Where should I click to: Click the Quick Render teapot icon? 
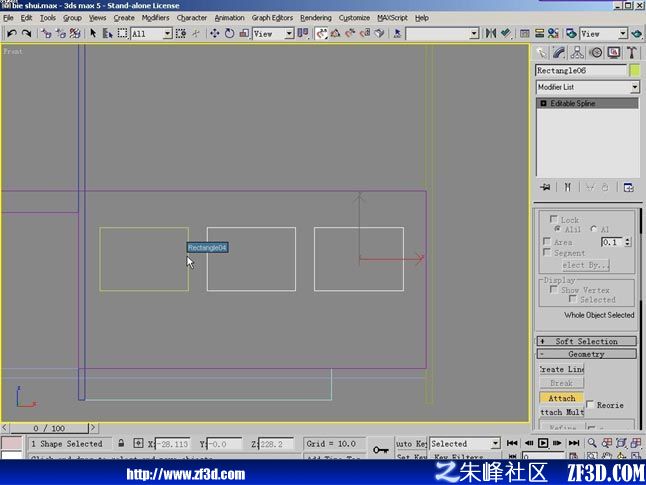[637, 33]
